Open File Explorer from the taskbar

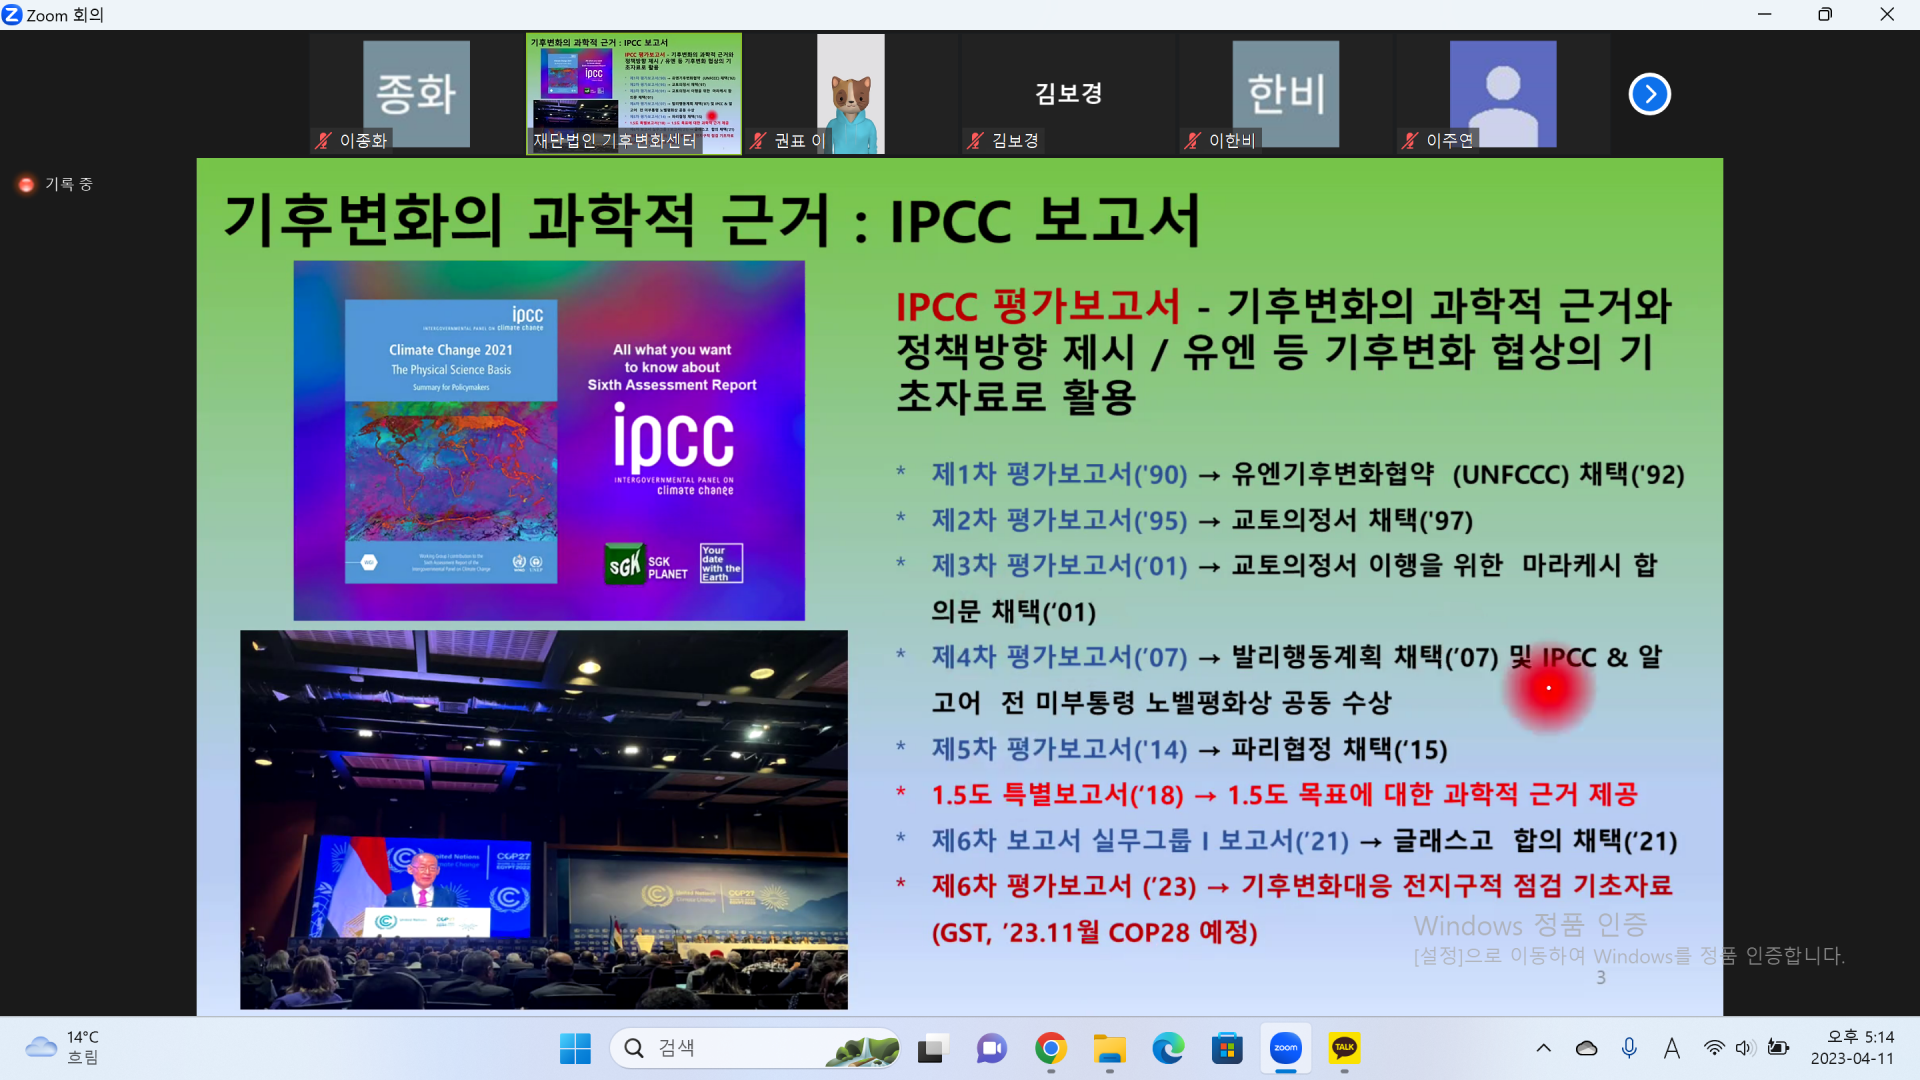point(1109,1048)
